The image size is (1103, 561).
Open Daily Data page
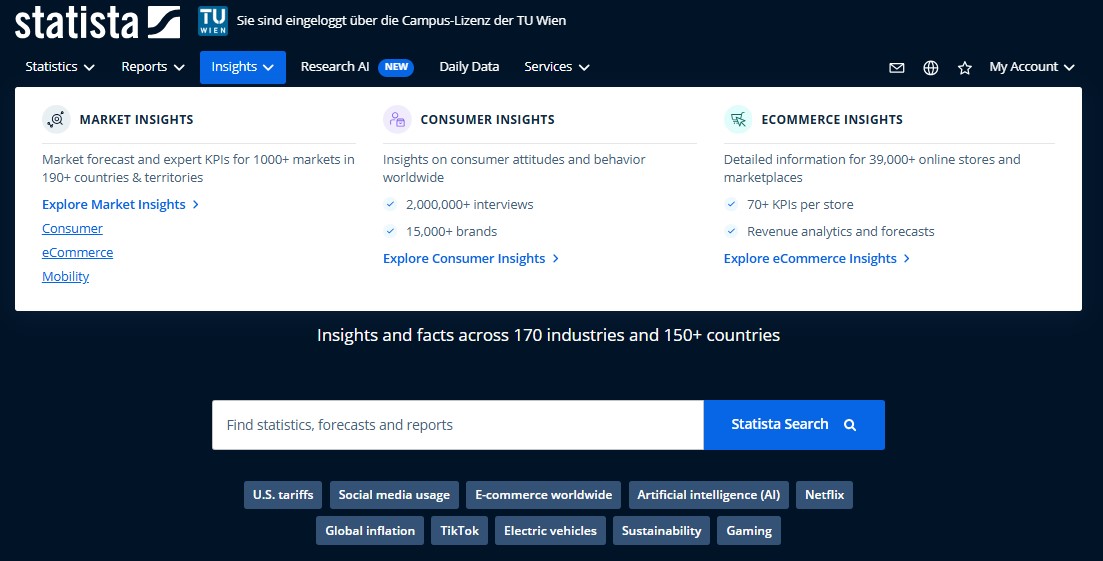pyautogui.click(x=469, y=67)
